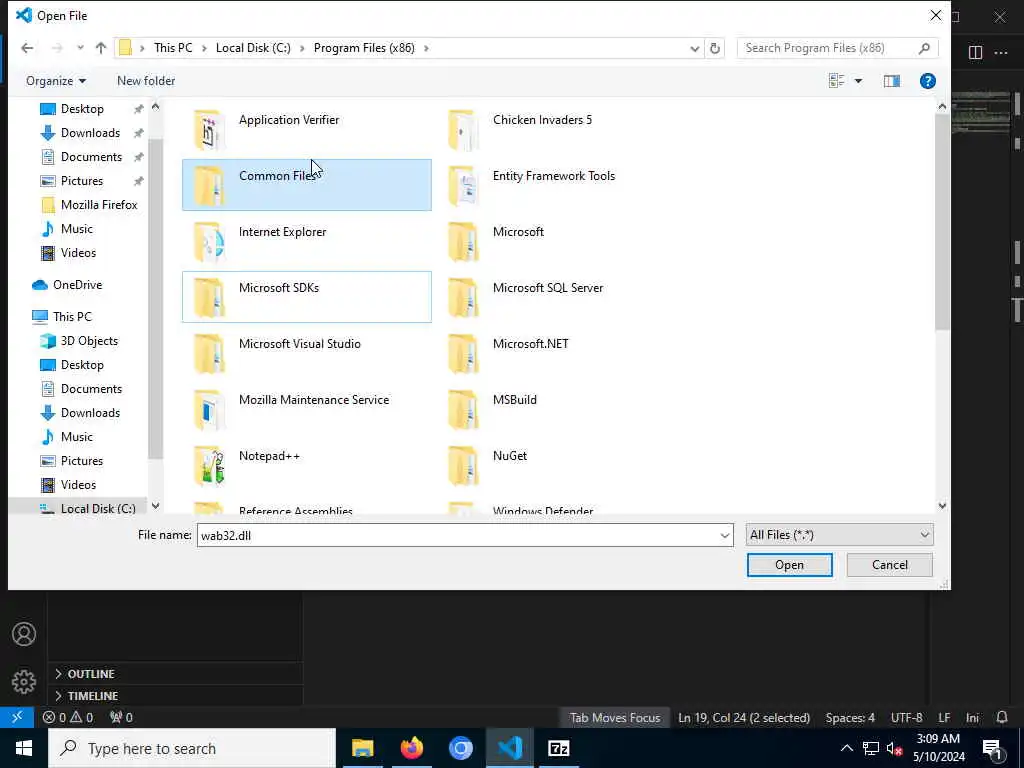Go up one folder level arrow
Viewport: 1024px width, 768px height.
point(101,48)
